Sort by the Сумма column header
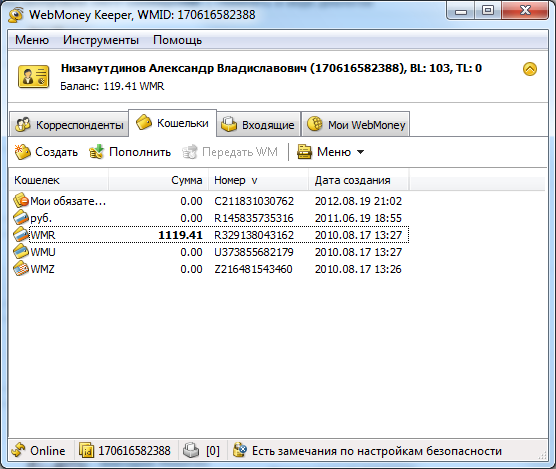The image size is (556, 469). tap(159, 180)
